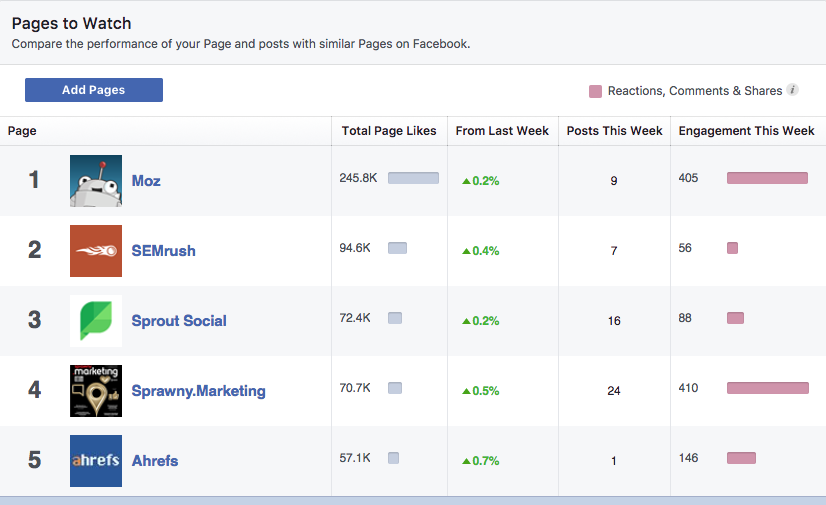The height and width of the screenshot is (505, 826).
Task: Click Moz's pink engagement bar
Action: pyautogui.click(x=767, y=178)
